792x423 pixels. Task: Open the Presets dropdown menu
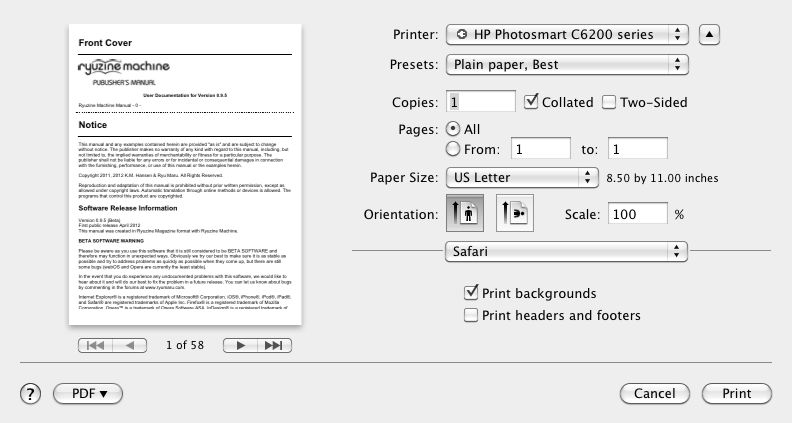click(567, 65)
